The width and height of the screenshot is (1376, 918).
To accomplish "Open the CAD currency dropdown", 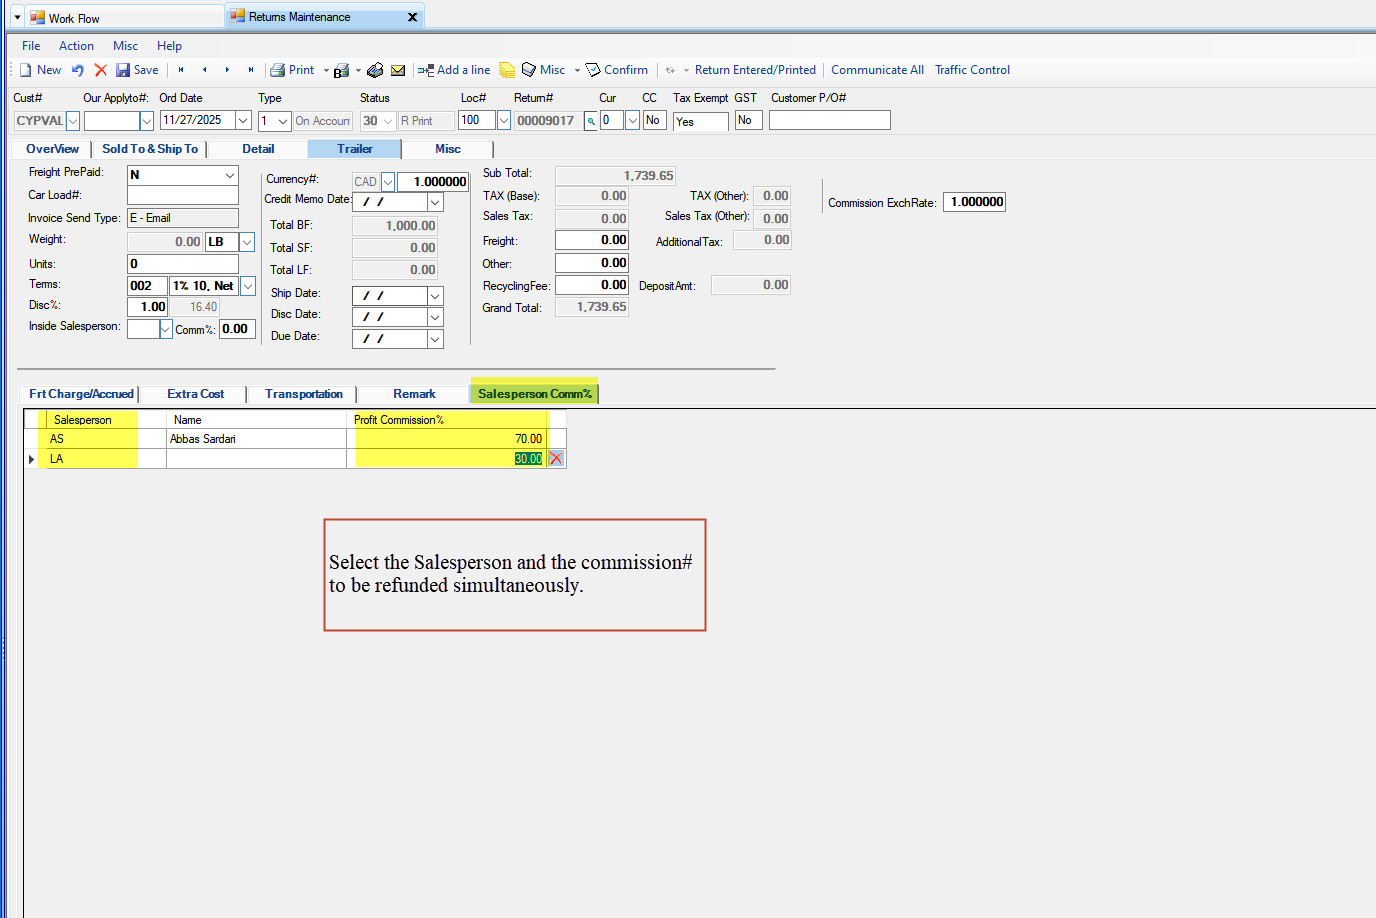I will tap(386, 181).
